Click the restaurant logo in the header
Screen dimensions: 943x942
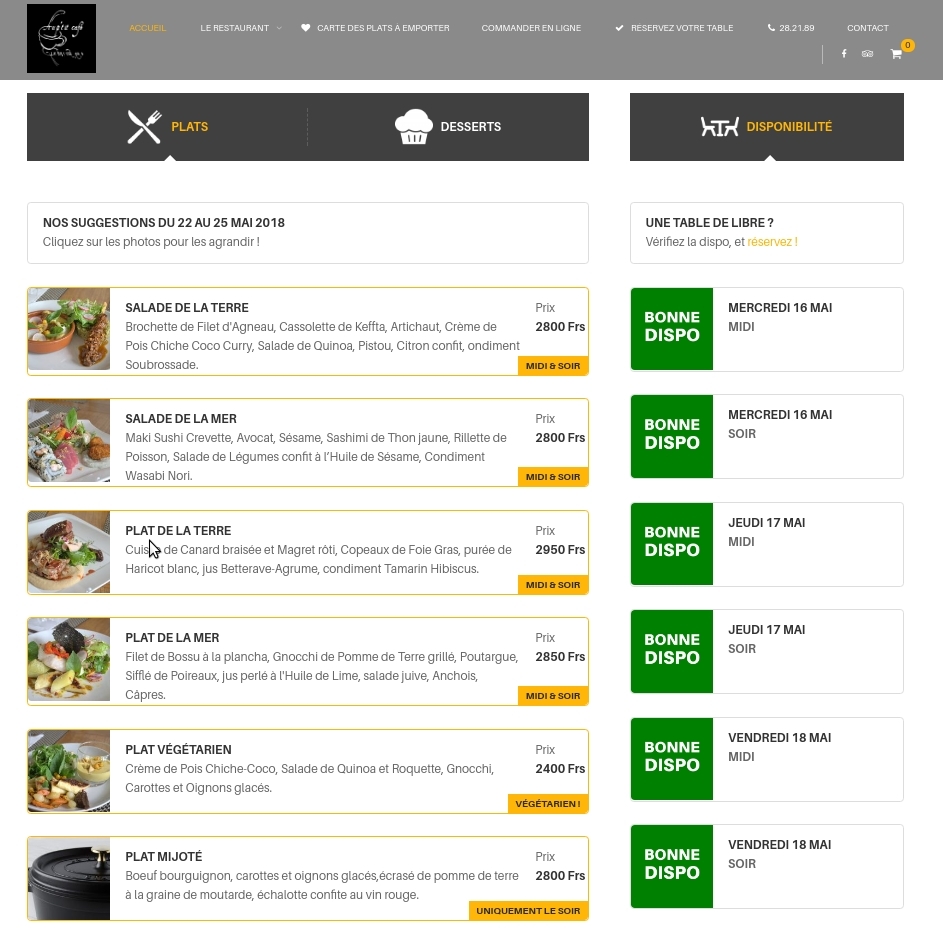coord(61,38)
